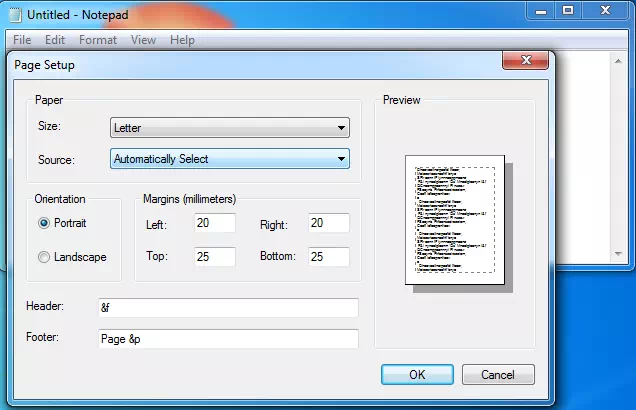
Task: Open the Source dropdown showing Automatically Select
Action: click(230, 159)
